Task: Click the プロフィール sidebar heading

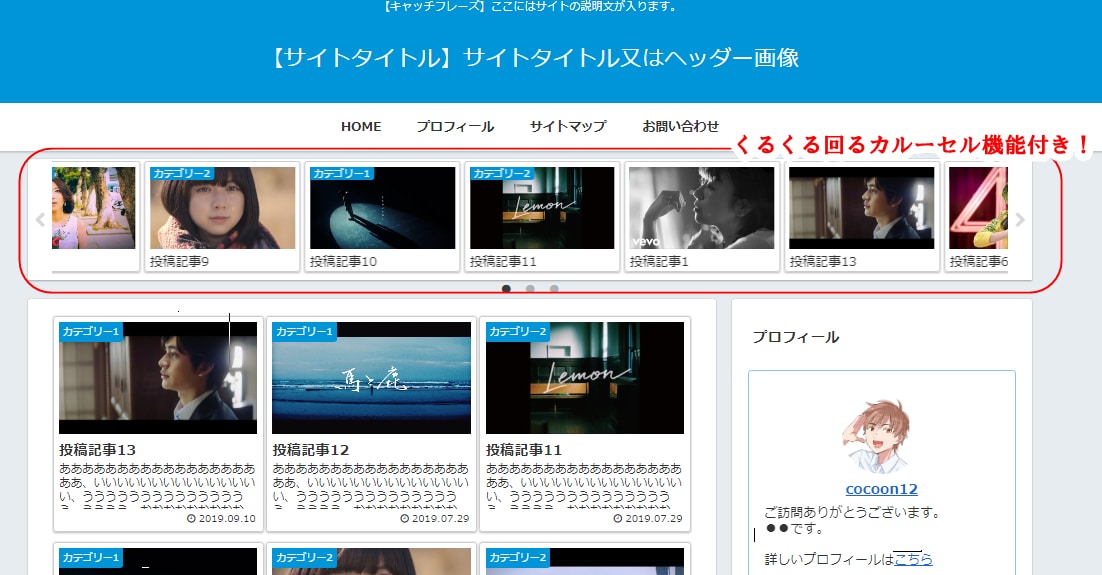Action: click(796, 337)
